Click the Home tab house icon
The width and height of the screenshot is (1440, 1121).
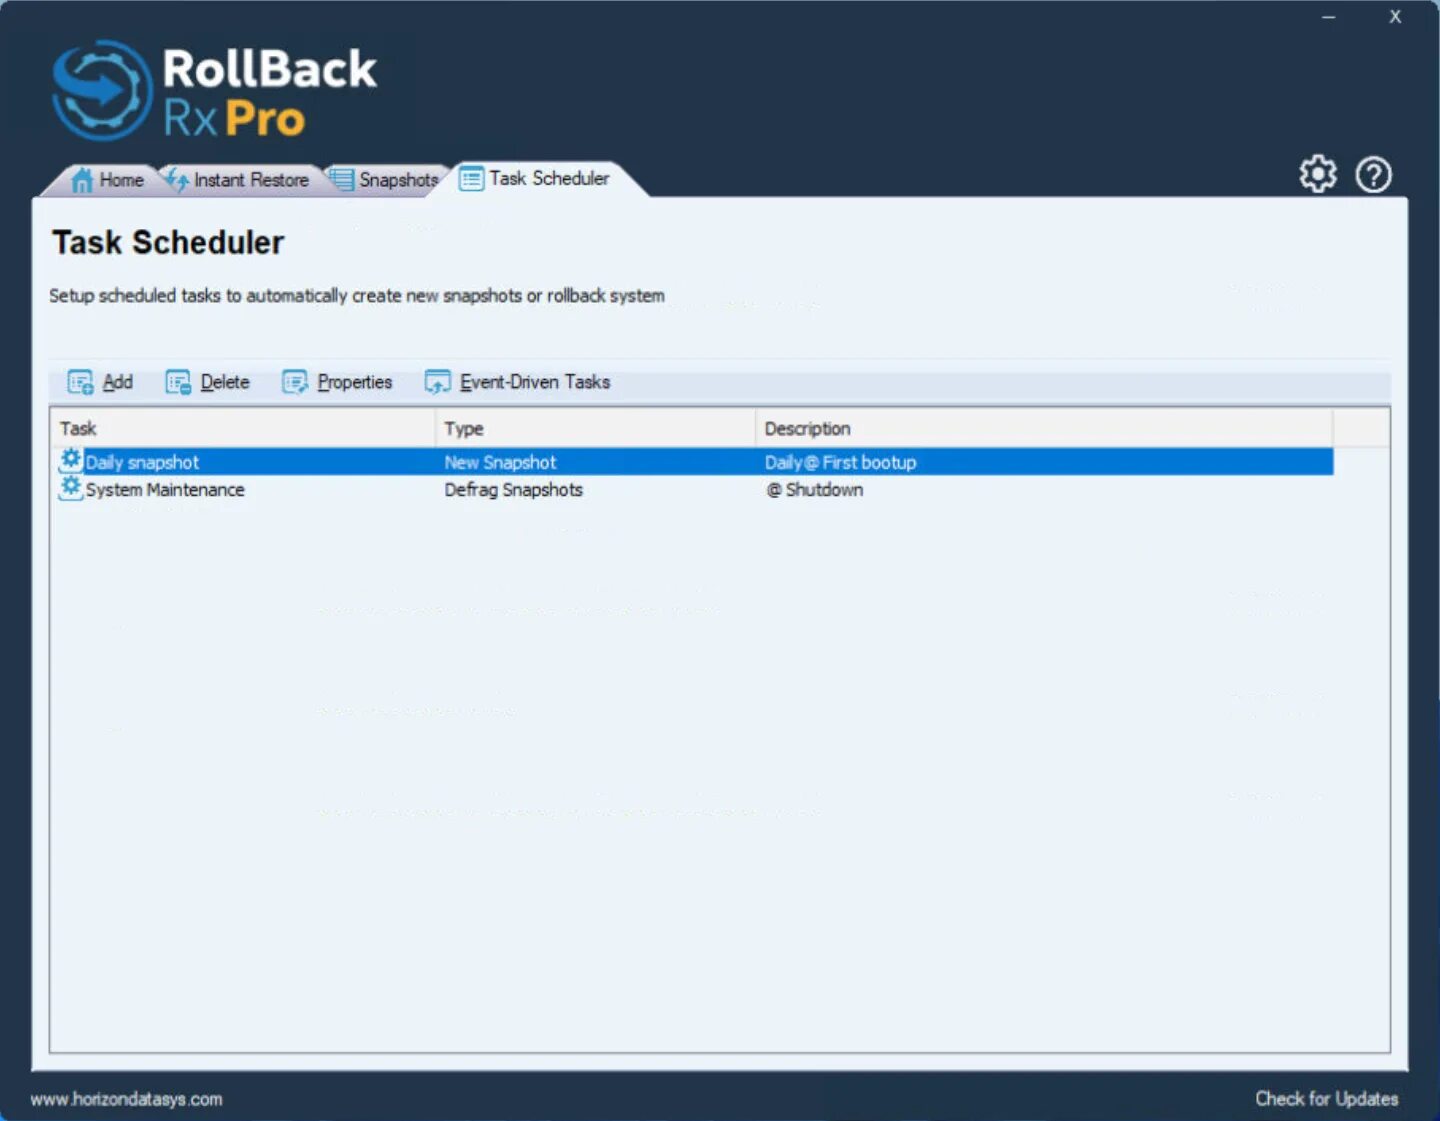click(82, 180)
